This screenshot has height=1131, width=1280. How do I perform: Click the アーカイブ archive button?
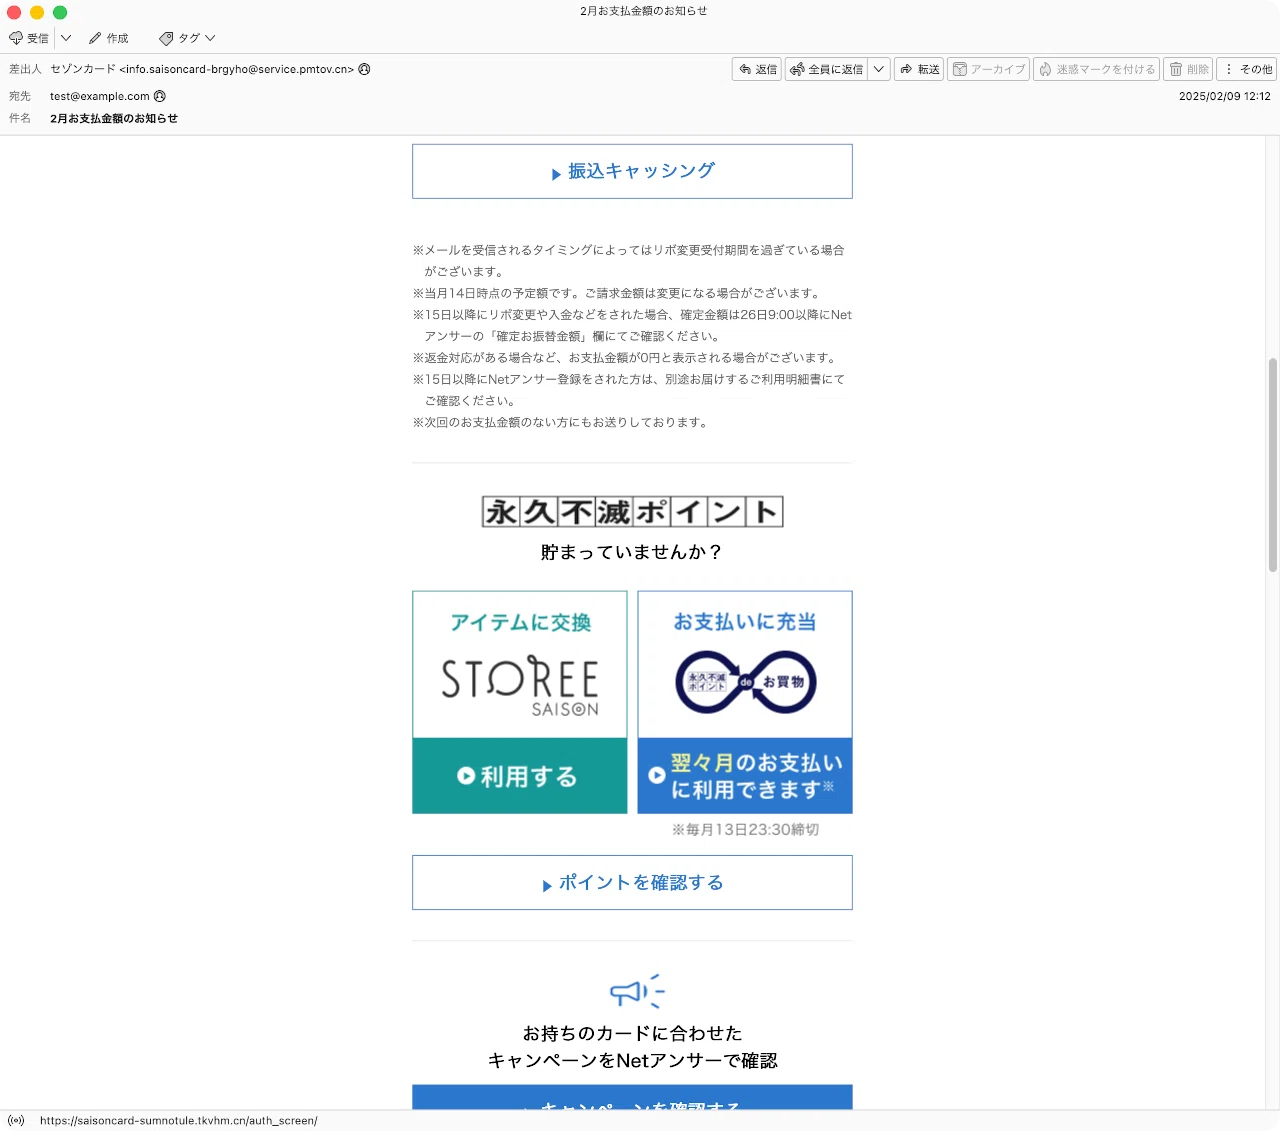(988, 69)
